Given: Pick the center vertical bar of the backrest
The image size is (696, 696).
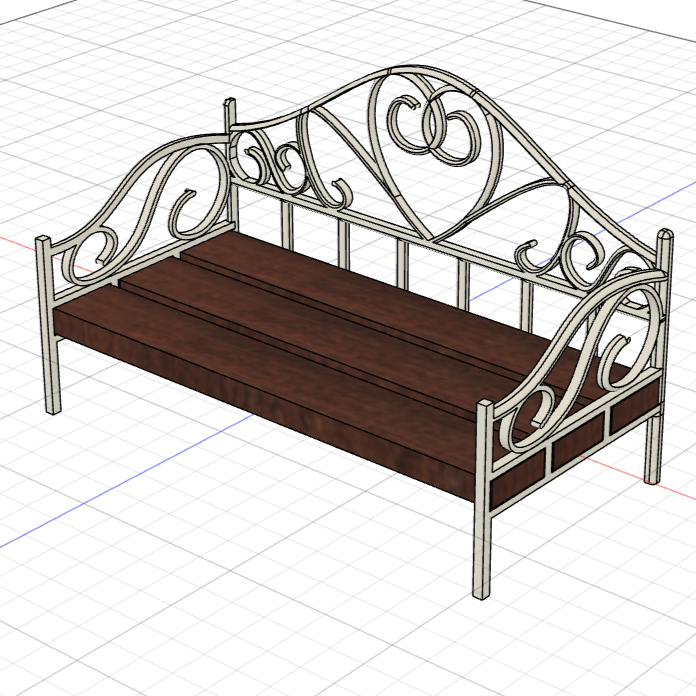Looking at the screenshot, I should pyautogui.click(x=403, y=264).
